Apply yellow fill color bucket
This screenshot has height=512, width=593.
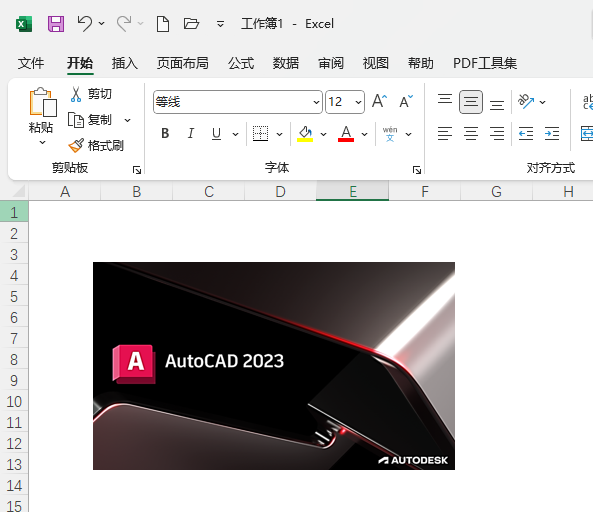[305, 134]
